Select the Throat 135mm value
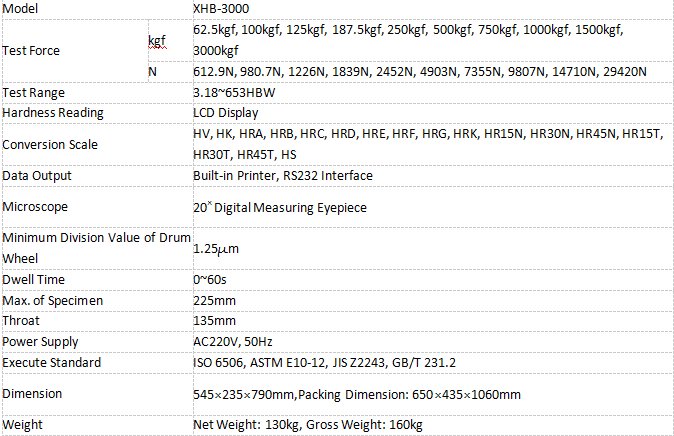Screen dimensions: 674x436 coord(214,321)
